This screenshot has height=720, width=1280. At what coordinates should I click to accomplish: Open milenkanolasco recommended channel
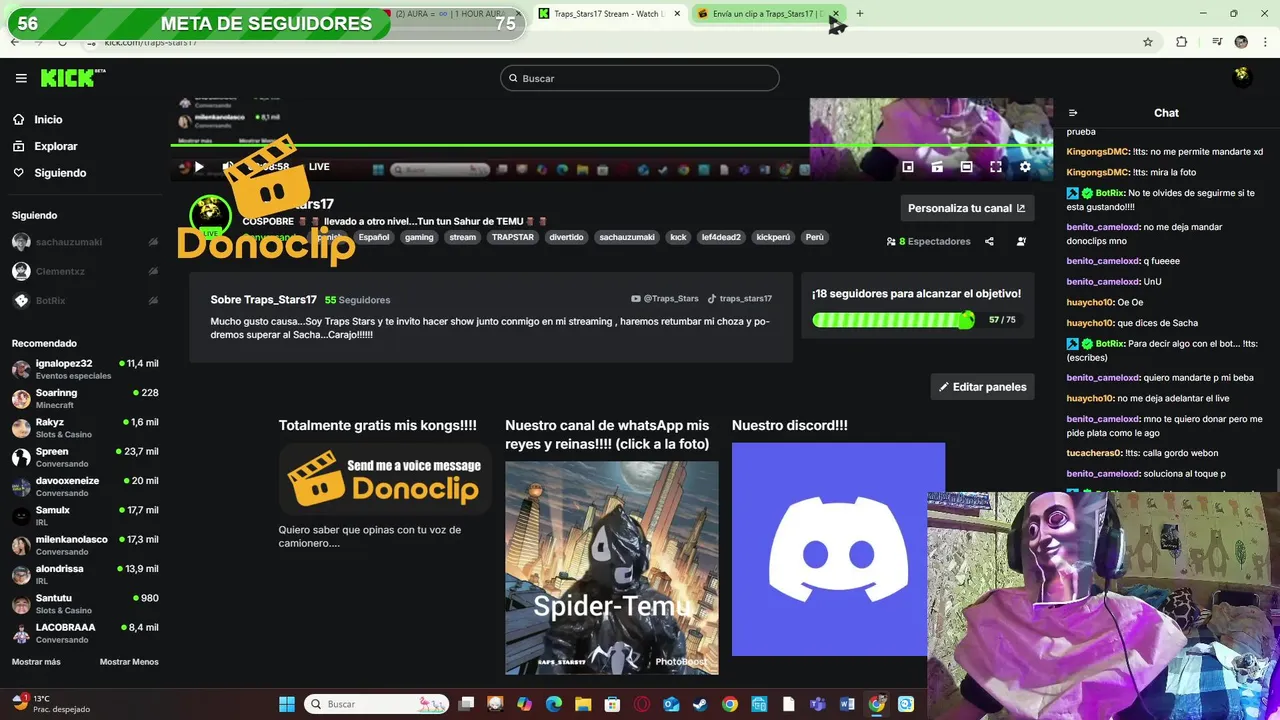tap(85, 545)
